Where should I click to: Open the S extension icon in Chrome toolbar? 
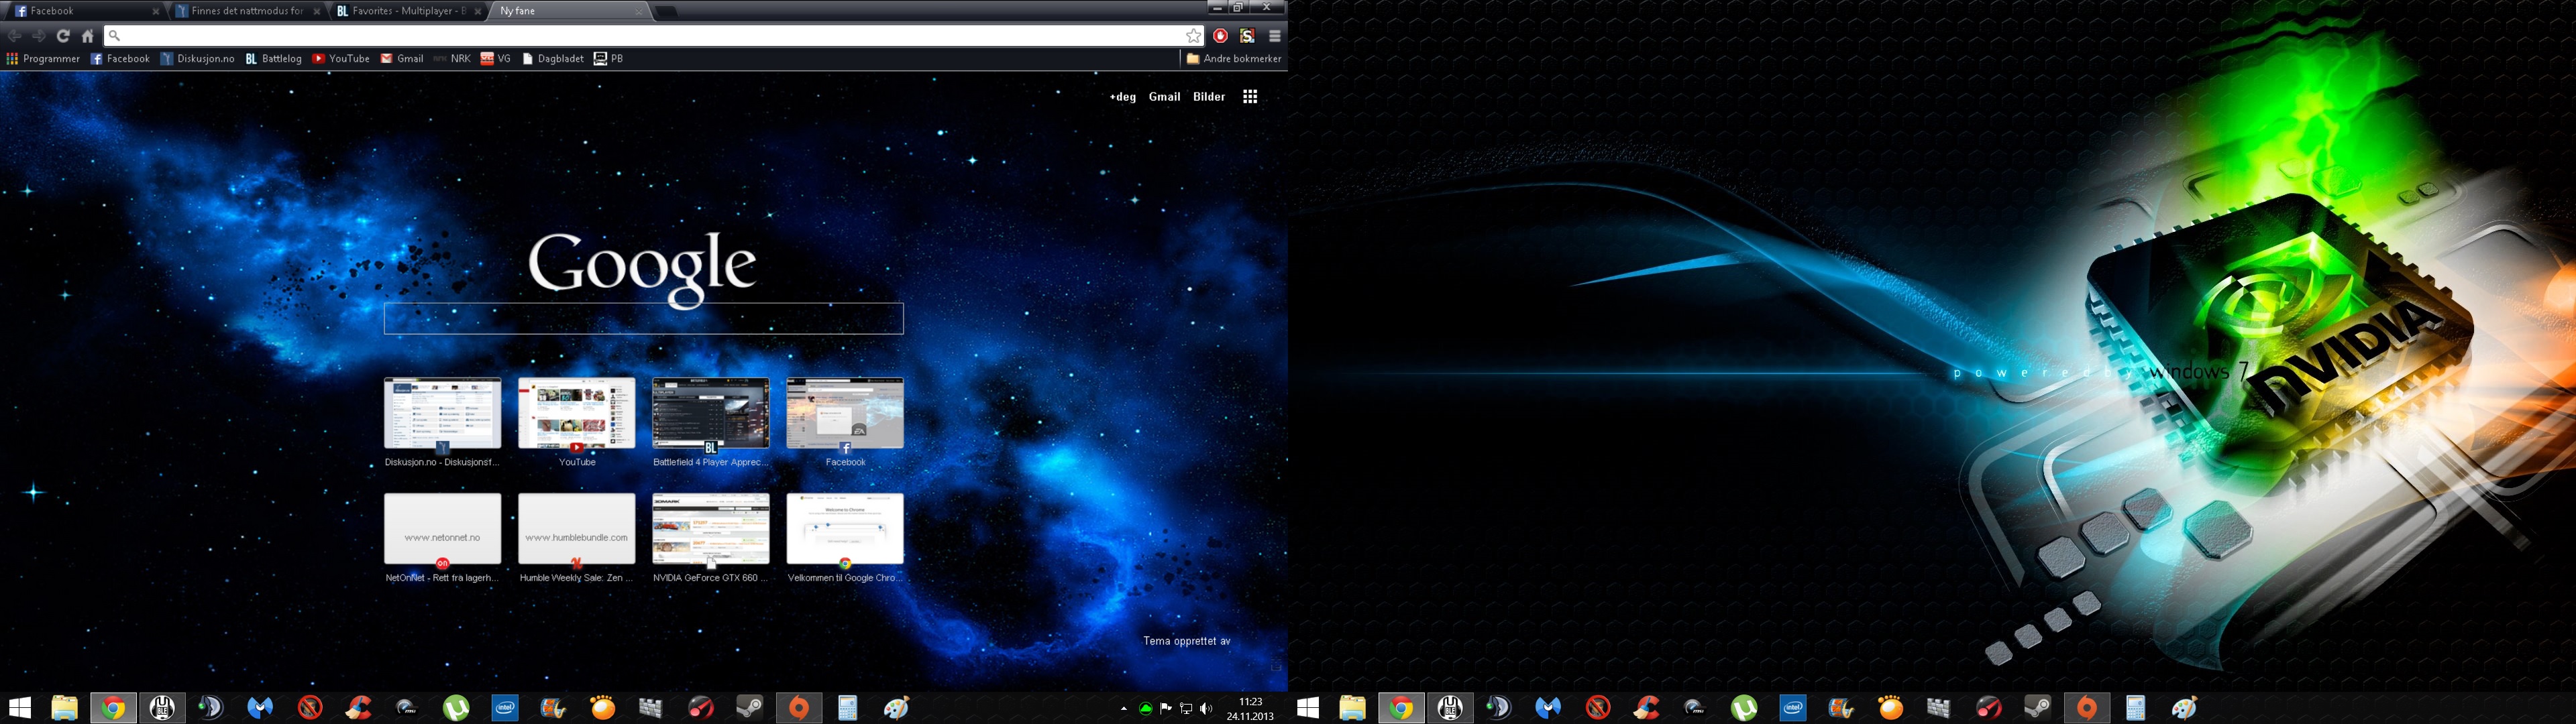pyautogui.click(x=1247, y=36)
